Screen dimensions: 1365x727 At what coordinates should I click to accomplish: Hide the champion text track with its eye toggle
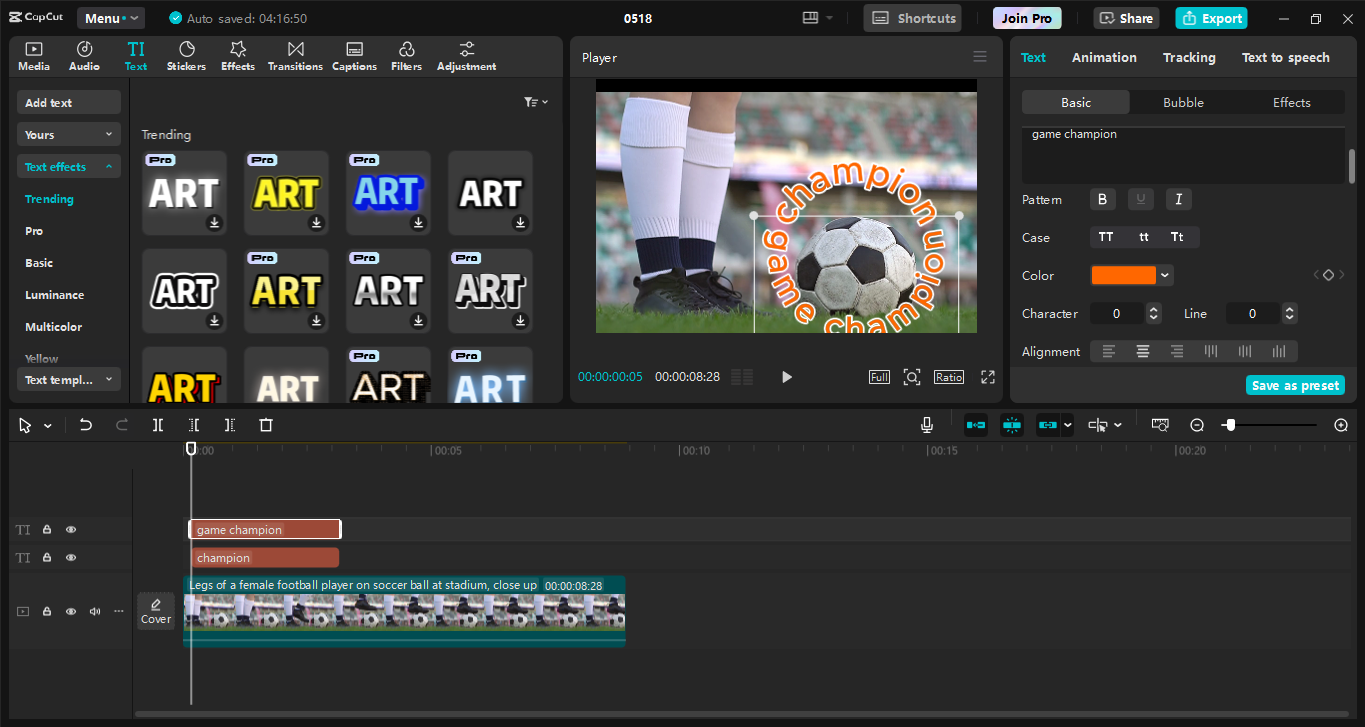click(70, 557)
